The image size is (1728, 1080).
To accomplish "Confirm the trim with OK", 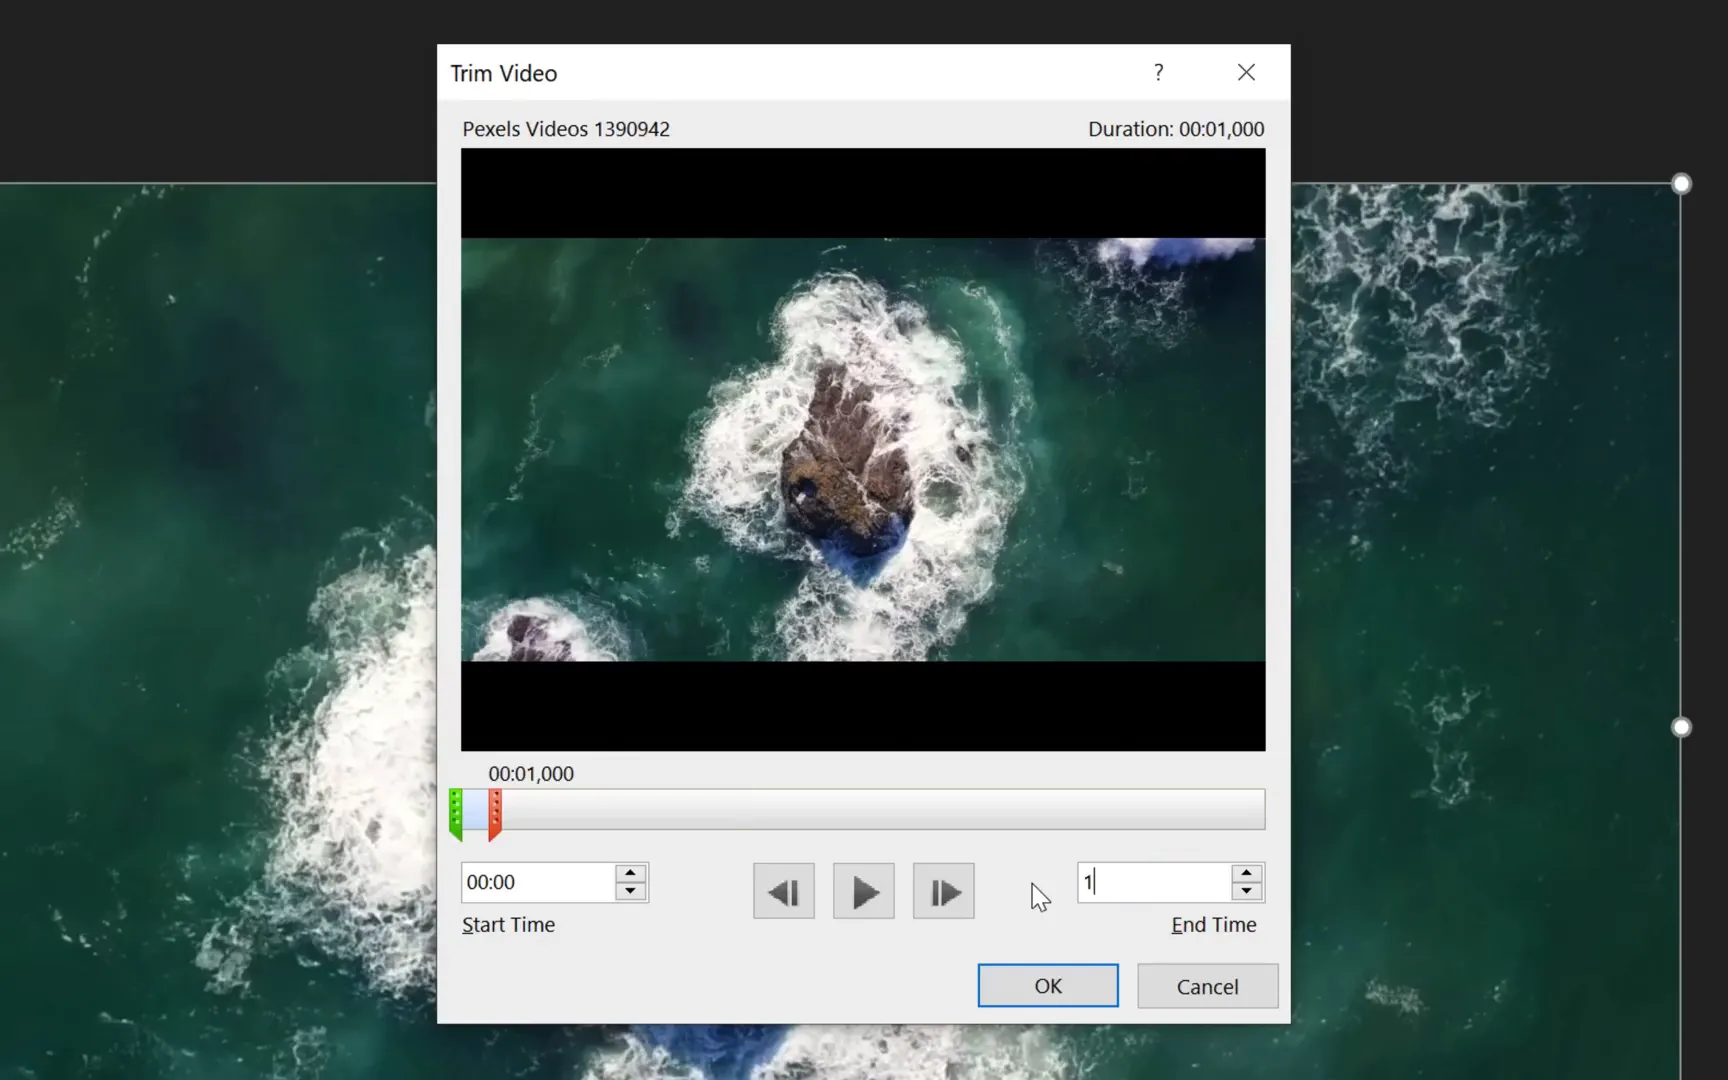I will 1047,985.
